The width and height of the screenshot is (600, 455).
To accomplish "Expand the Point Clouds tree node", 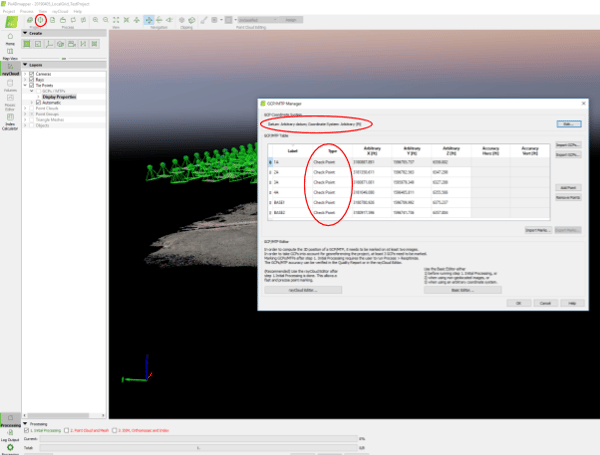I will pyautogui.click(x=27, y=108).
